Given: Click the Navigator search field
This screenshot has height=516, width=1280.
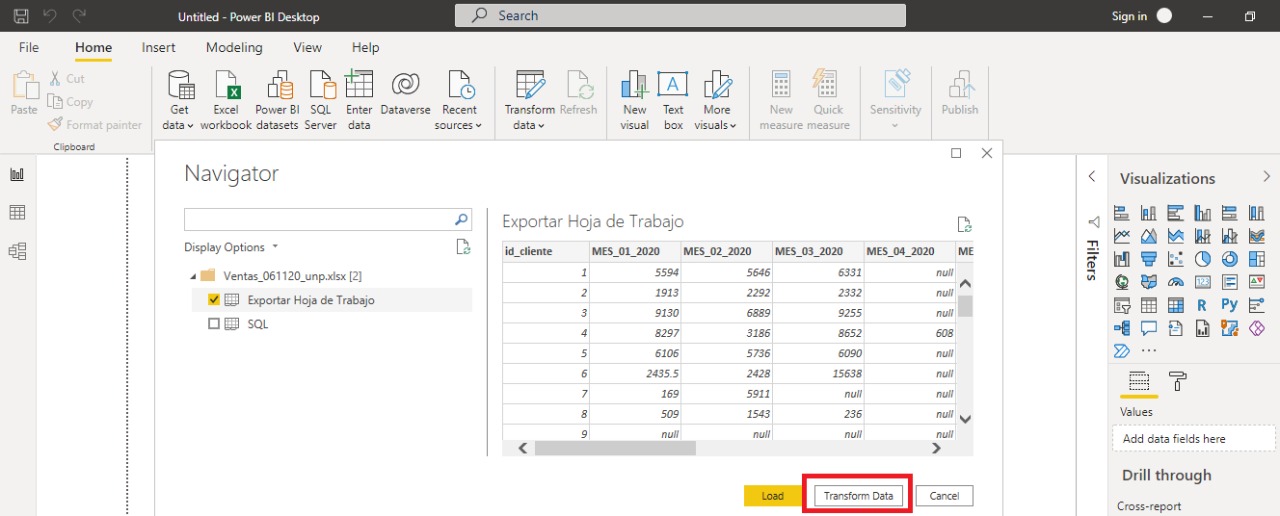Looking at the screenshot, I should pyautogui.click(x=327, y=219).
